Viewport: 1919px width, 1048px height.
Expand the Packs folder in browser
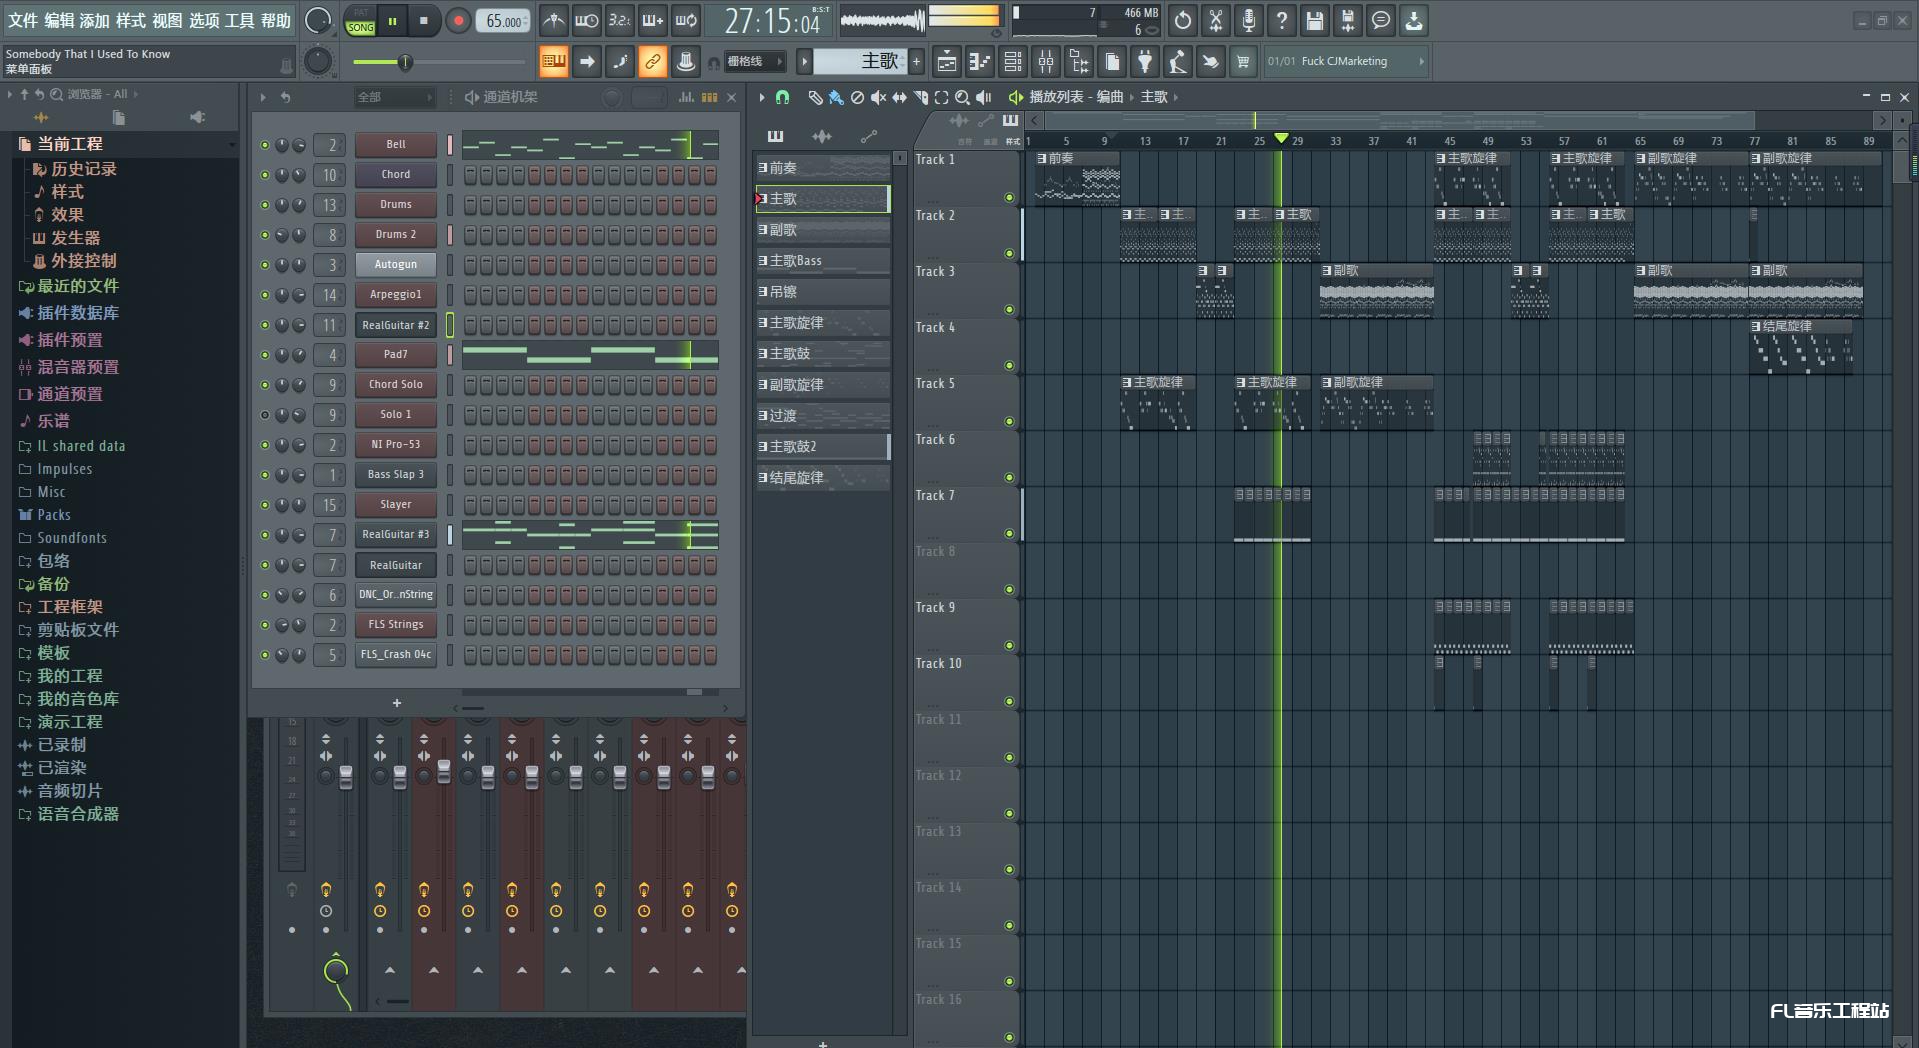point(54,515)
